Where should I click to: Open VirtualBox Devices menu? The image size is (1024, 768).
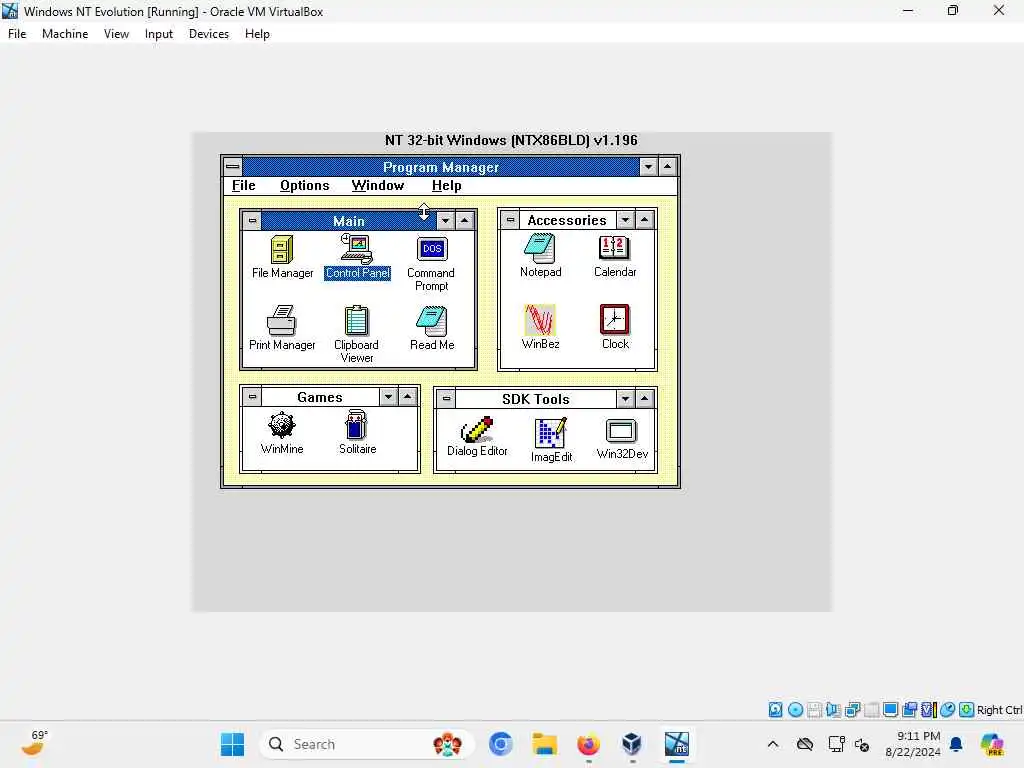pos(209,34)
